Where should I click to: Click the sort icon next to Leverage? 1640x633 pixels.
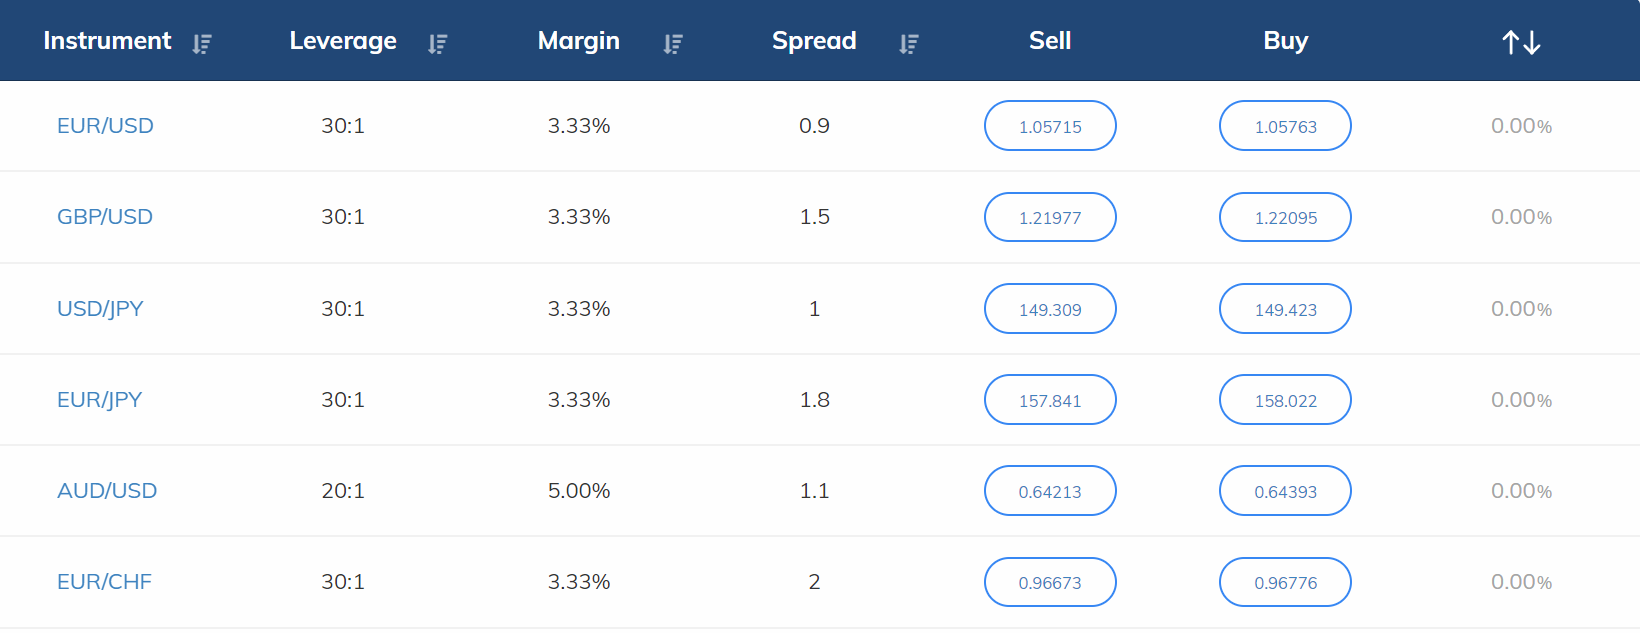click(x=437, y=44)
